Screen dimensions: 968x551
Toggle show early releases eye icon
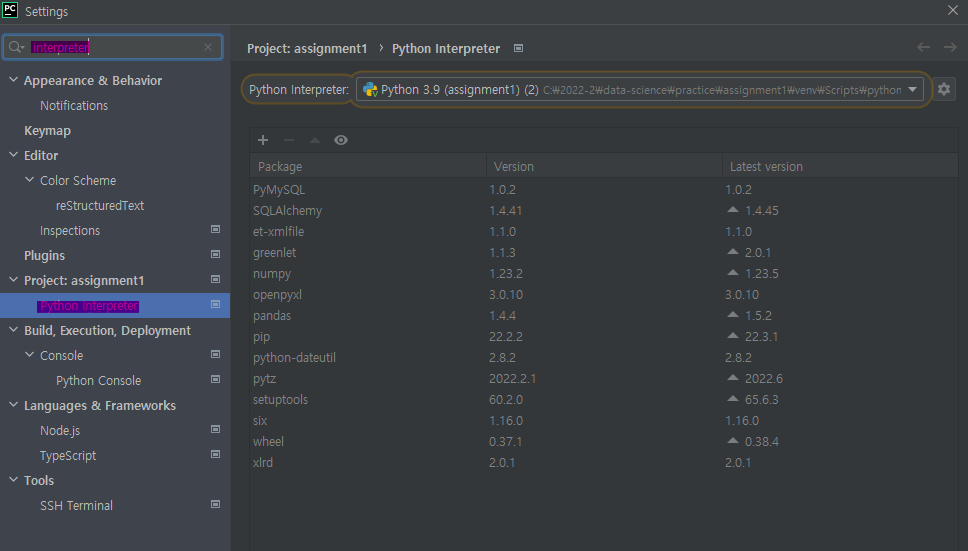(x=341, y=140)
